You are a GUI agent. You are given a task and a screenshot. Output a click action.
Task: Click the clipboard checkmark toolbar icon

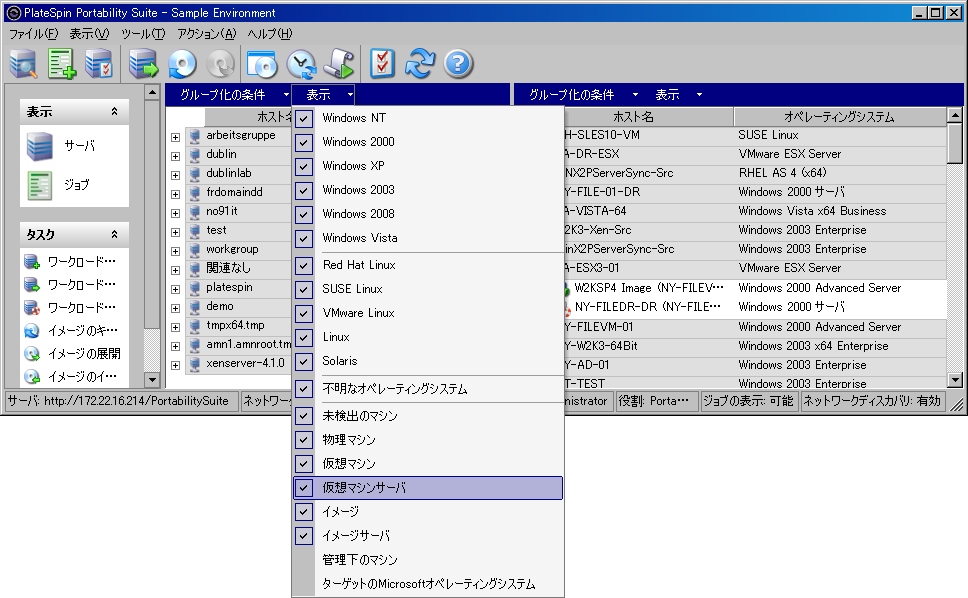tap(382, 64)
